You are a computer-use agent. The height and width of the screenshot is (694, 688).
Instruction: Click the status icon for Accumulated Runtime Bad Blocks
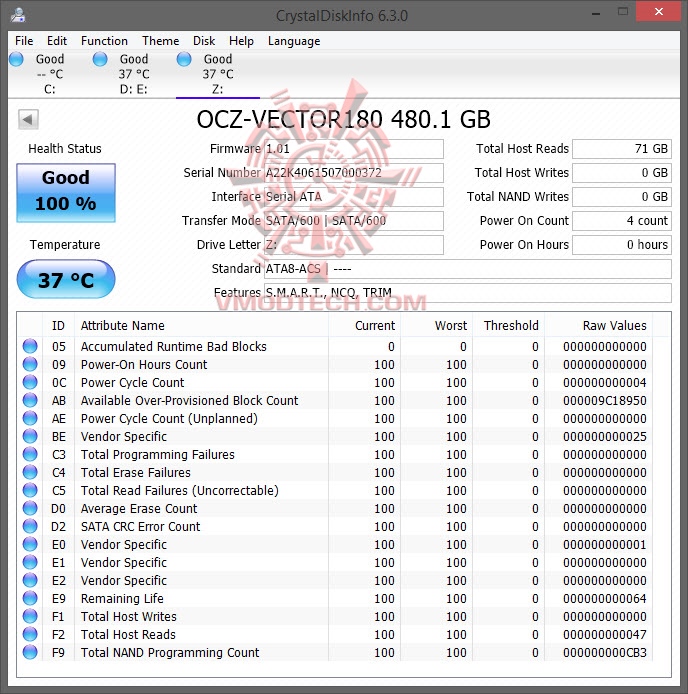click(x=30, y=346)
